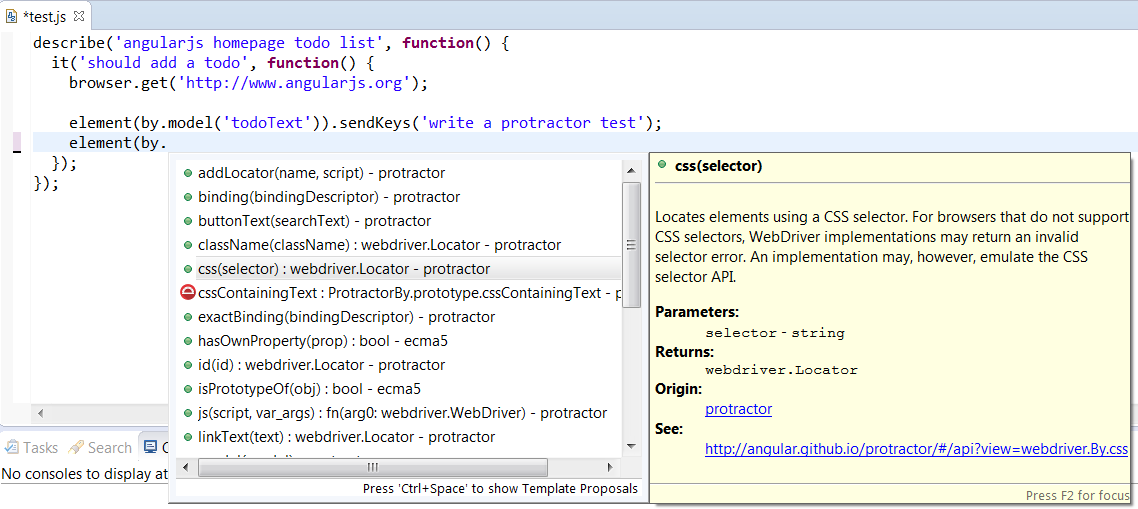This screenshot has width=1138, height=509.
Task: Click the green dot beside addLocator proposal
Action: point(187,173)
